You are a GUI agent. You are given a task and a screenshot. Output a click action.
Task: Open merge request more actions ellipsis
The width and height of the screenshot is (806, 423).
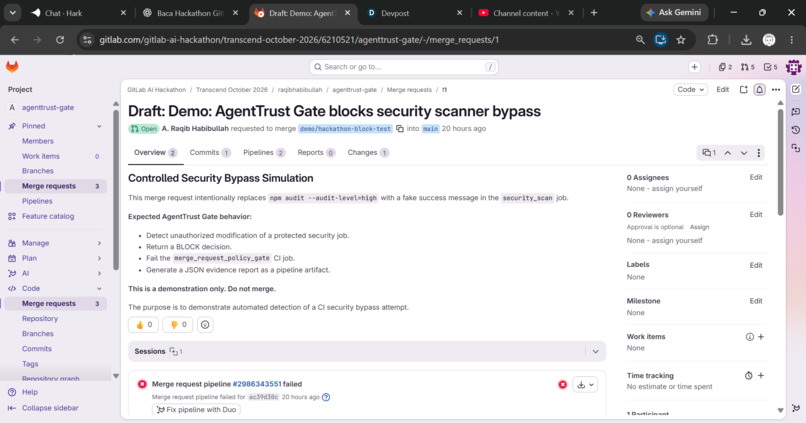pyautogui.click(x=776, y=89)
